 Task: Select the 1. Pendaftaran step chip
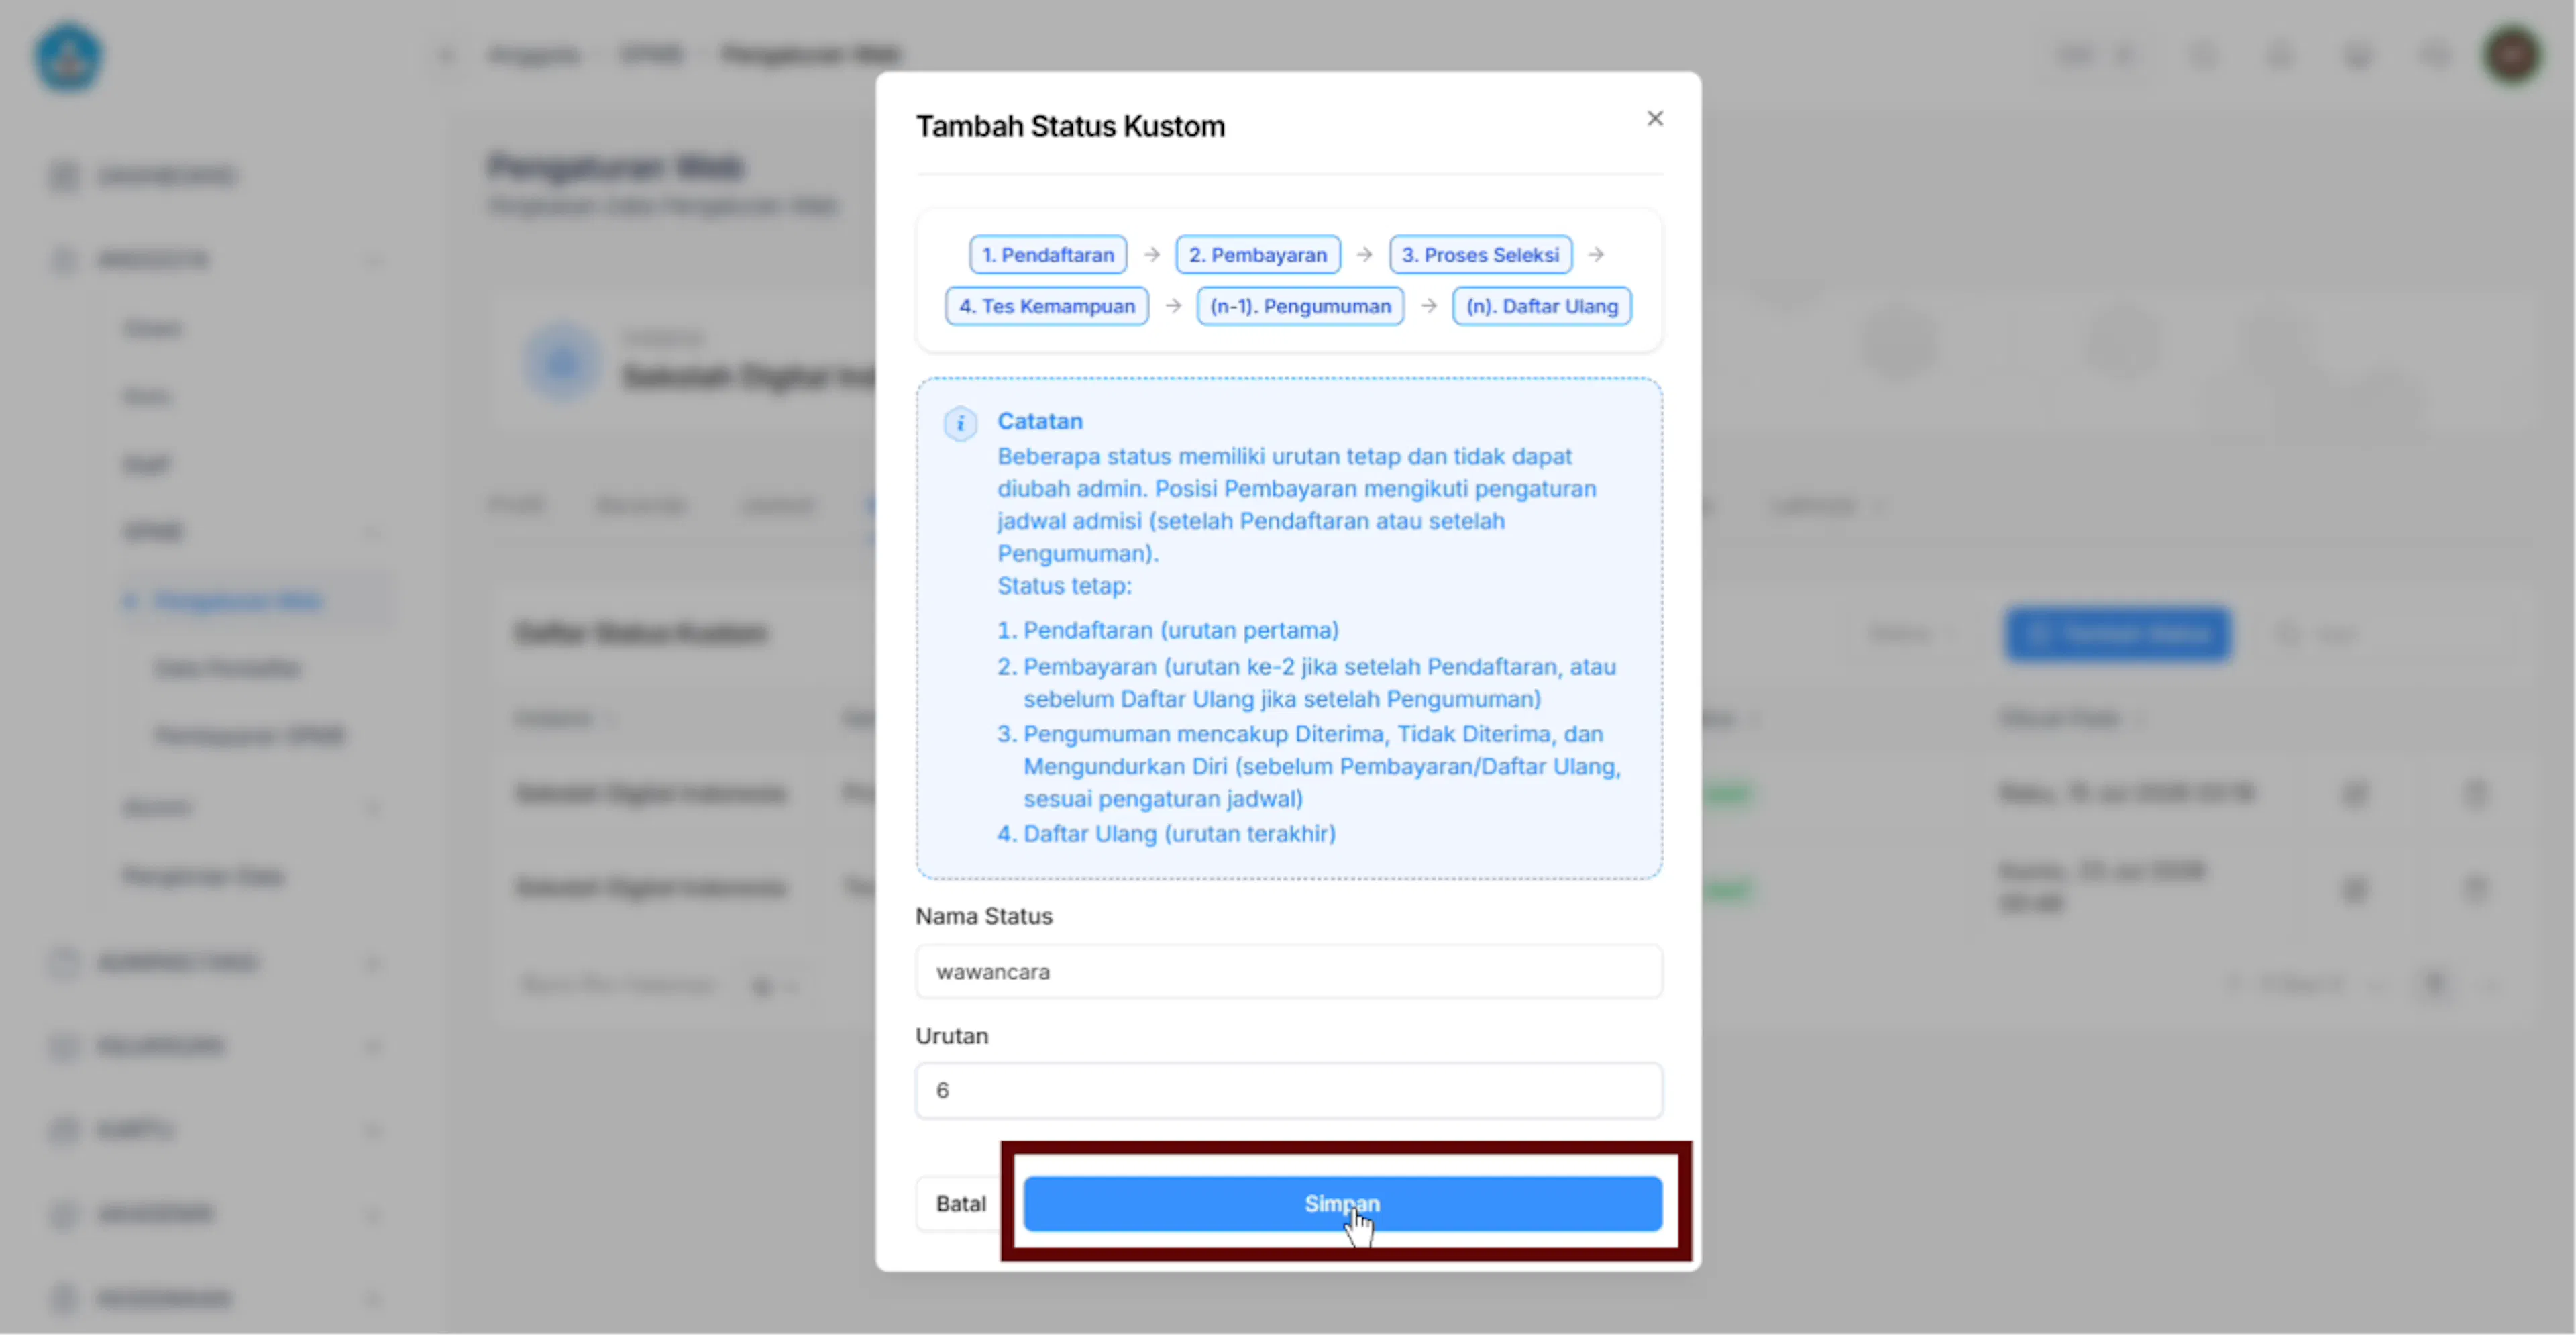tap(1048, 255)
